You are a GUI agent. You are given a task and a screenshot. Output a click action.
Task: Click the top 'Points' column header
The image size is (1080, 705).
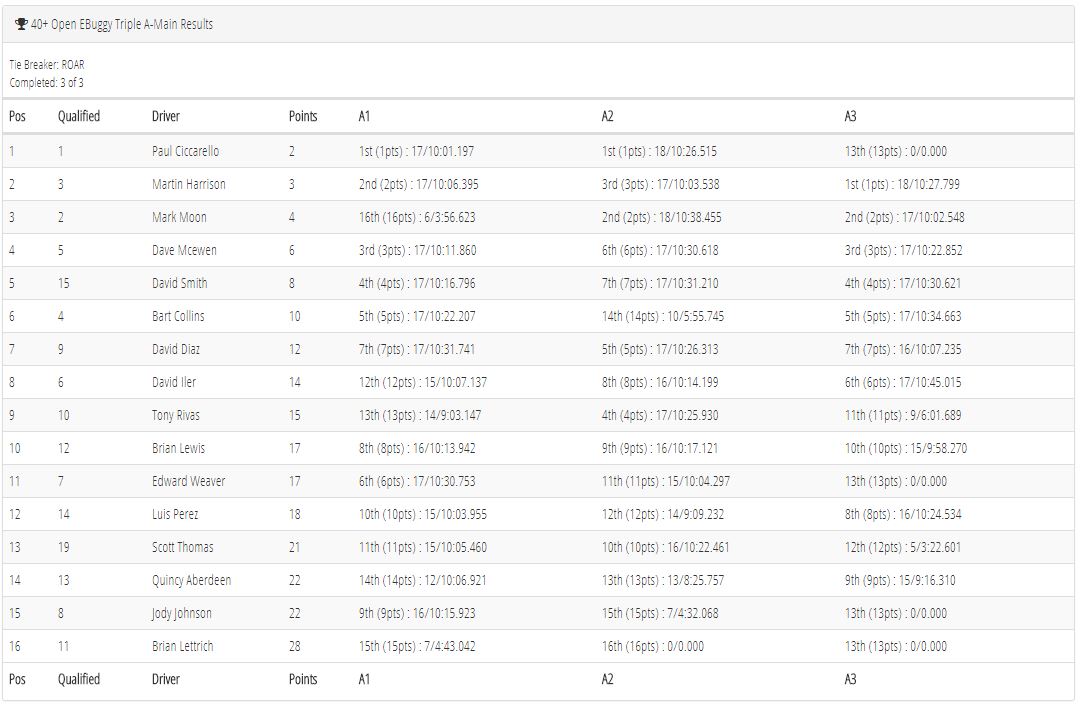(303, 116)
